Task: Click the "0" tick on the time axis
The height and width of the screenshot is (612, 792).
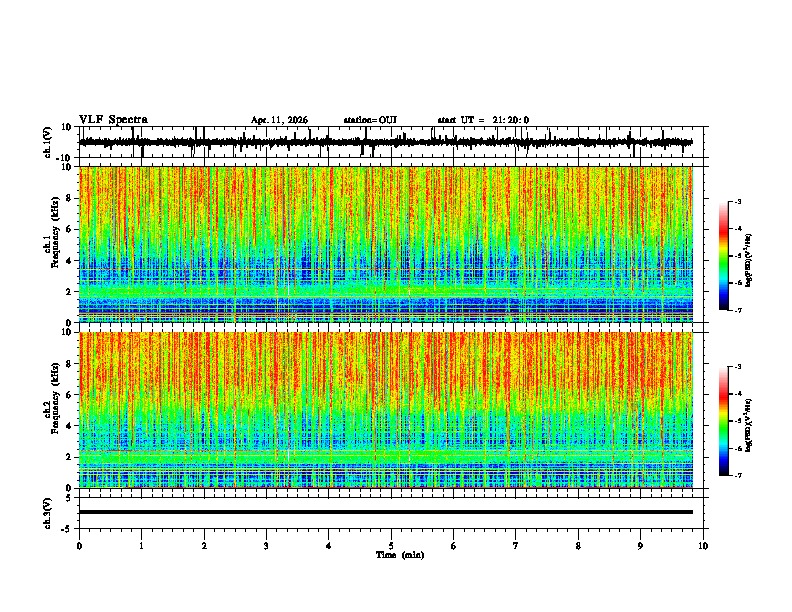Action: click(79, 546)
